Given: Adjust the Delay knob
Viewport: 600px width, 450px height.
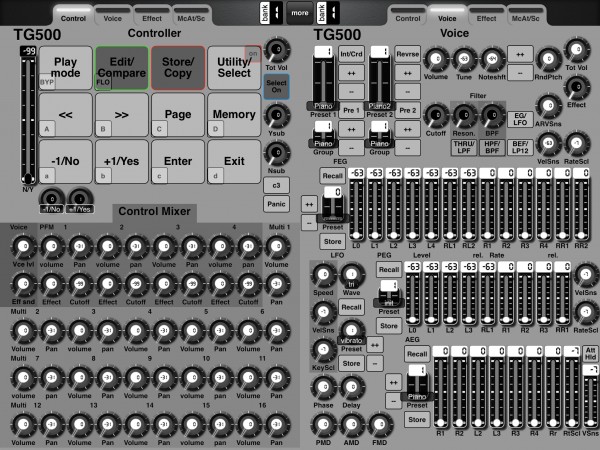Looking at the screenshot, I should [x=351, y=387].
